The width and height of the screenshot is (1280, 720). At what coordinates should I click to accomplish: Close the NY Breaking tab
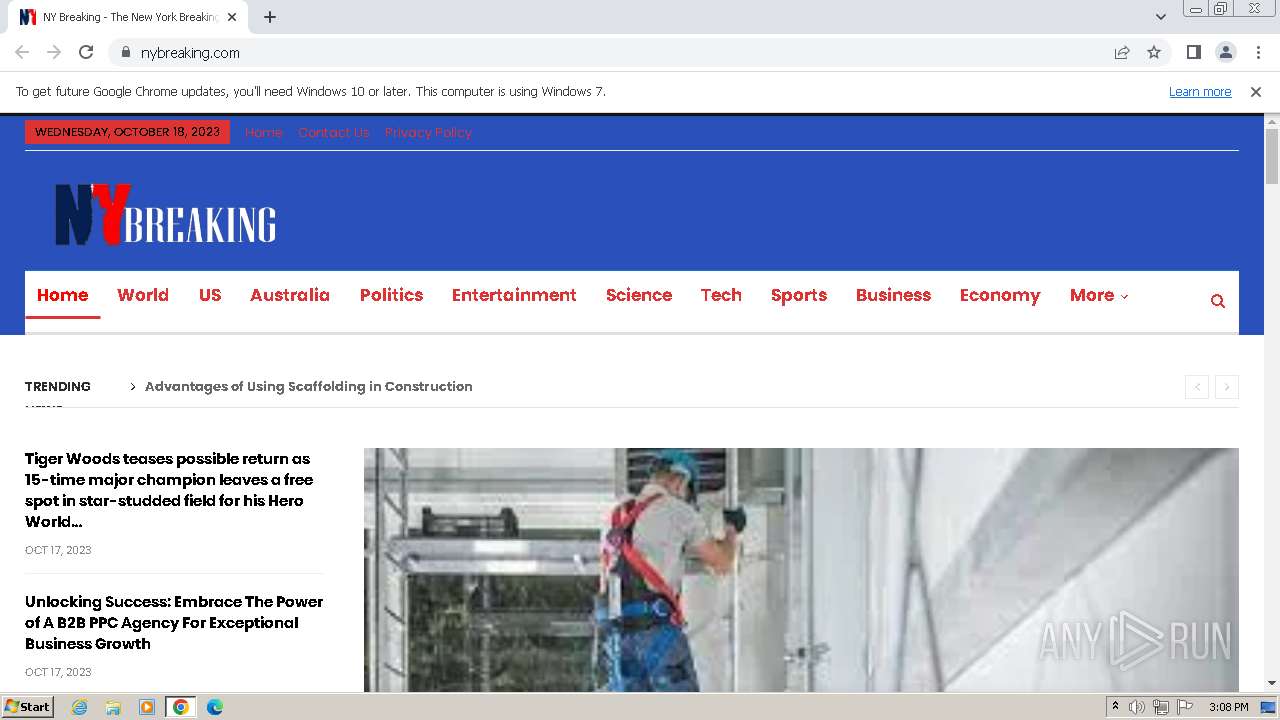point(232,17)
